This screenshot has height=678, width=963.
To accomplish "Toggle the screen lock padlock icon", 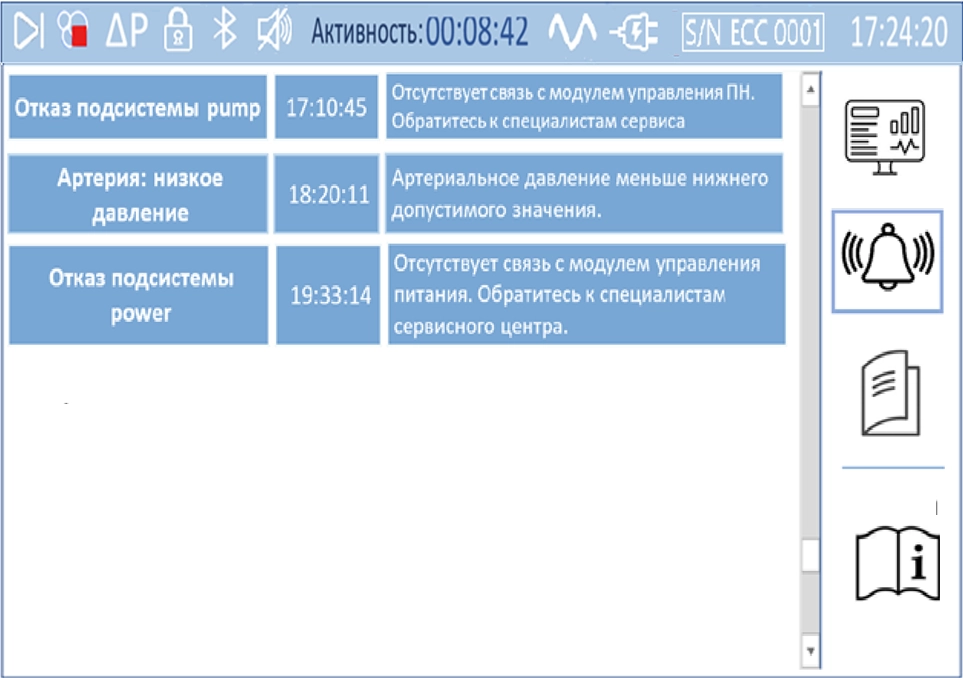I will tap(177, 32).
